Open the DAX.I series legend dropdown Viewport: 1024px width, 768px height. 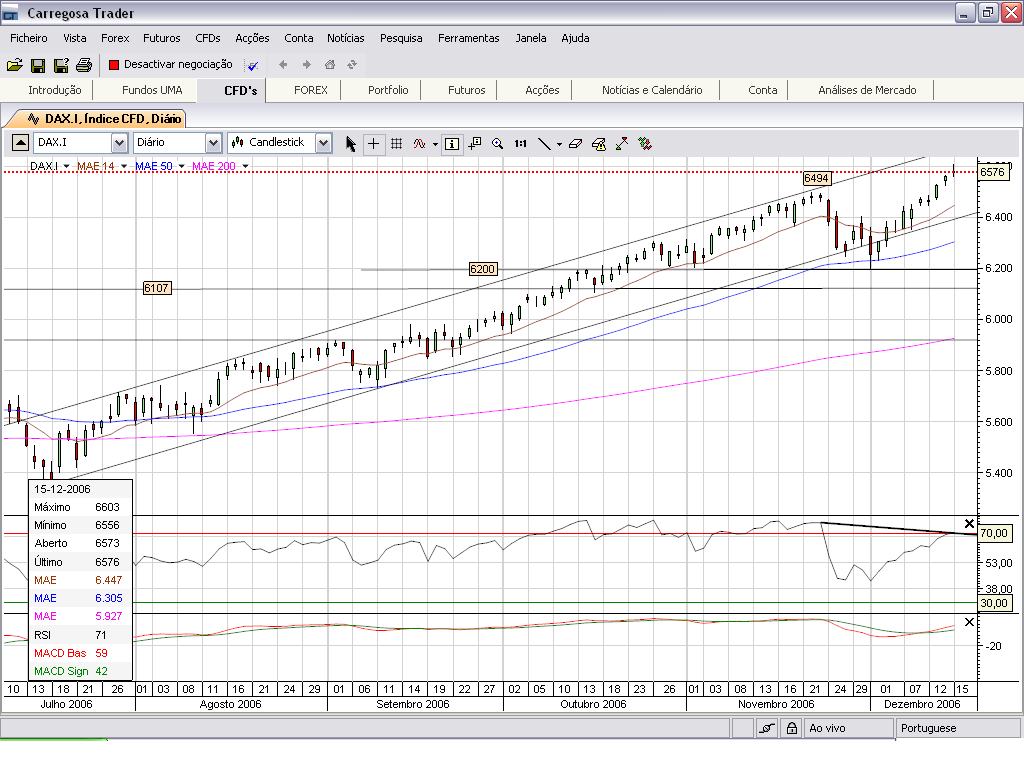[x=67, y=167]
